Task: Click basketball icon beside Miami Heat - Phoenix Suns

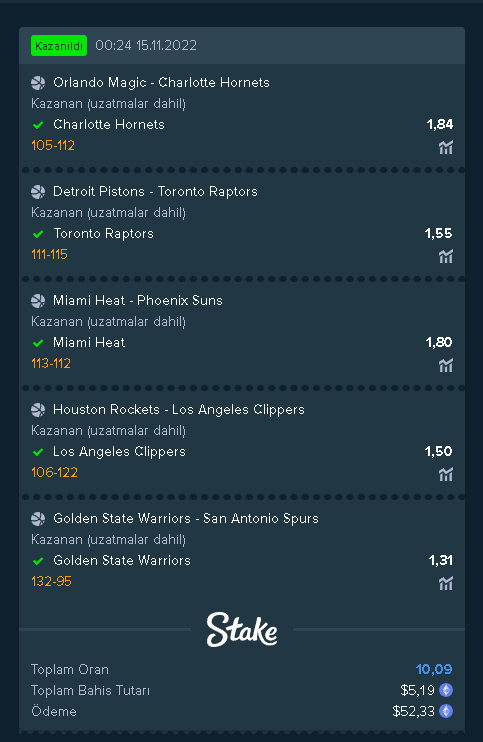Action: pos(38,300)
